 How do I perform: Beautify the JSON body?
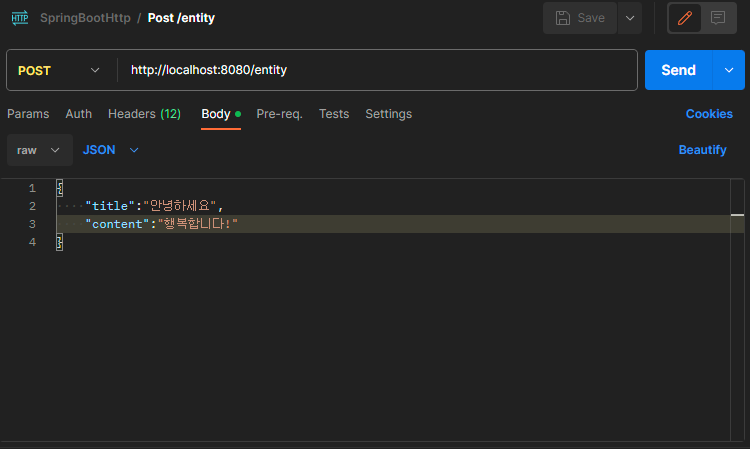coord(702,150)
